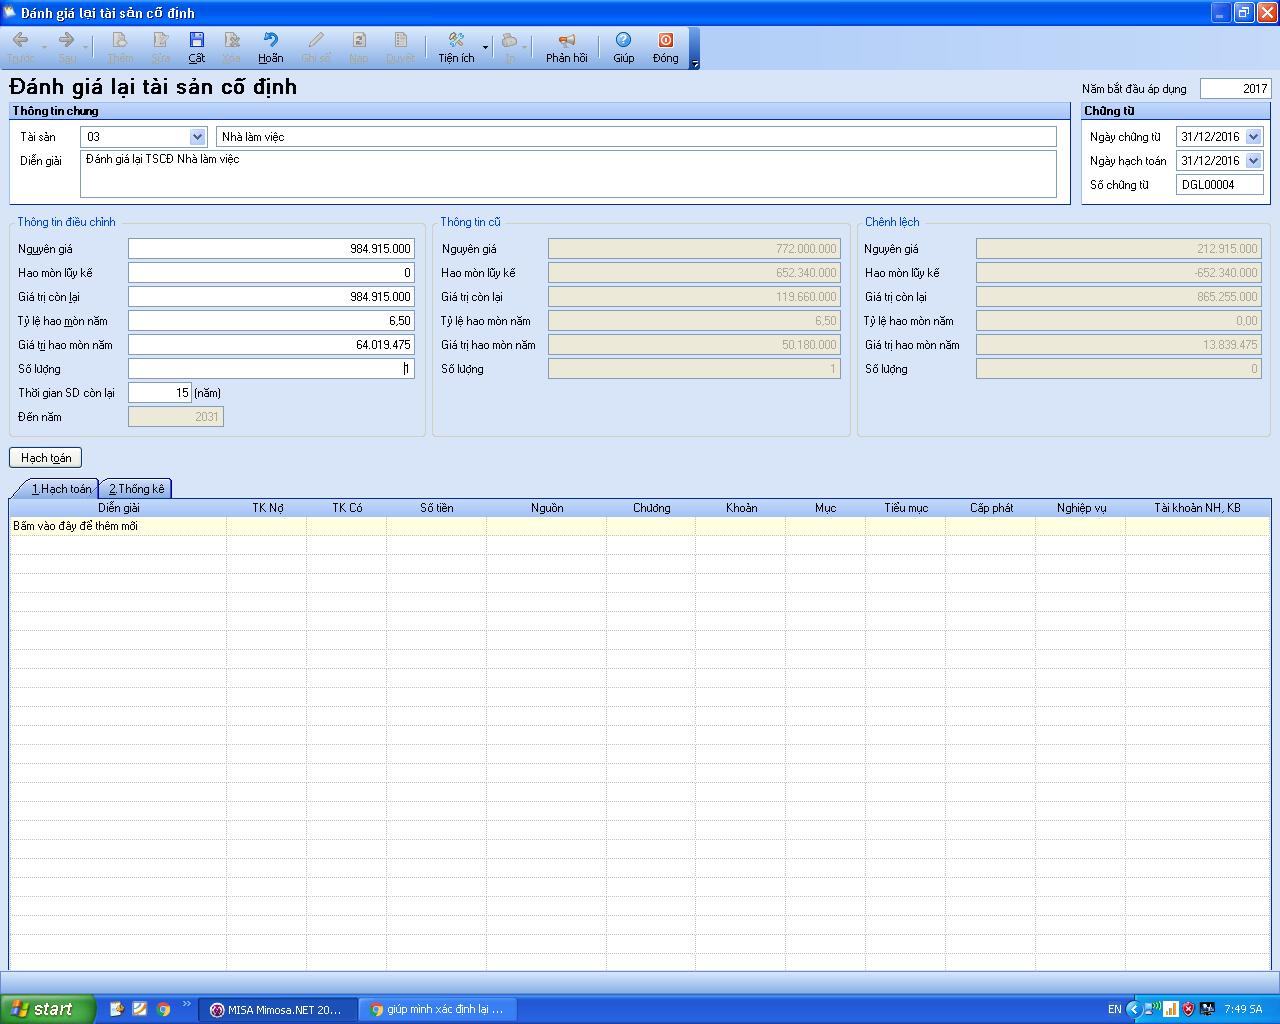Open the Sau button dropdown arrow
This screenshot has height=1024, width=1280.
(x=85, y=47)
